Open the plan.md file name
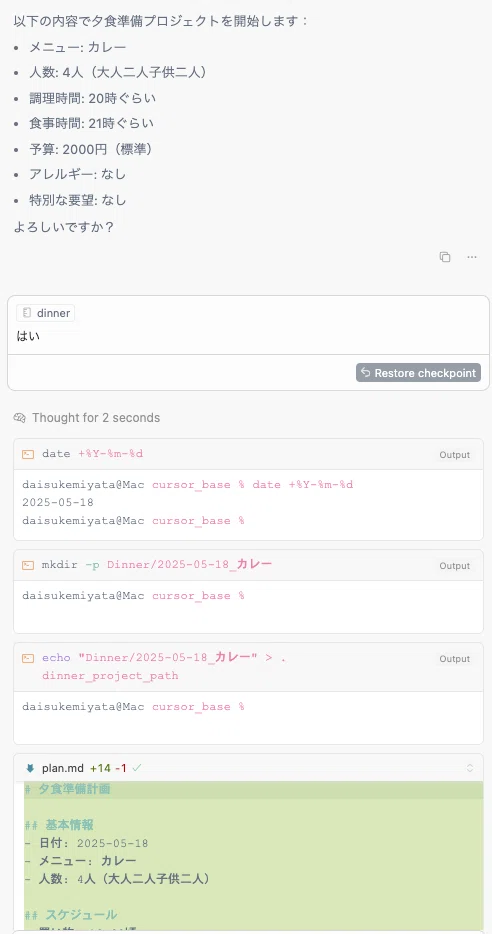This screenshot has width=492, height=934. [x=63, y=768]
